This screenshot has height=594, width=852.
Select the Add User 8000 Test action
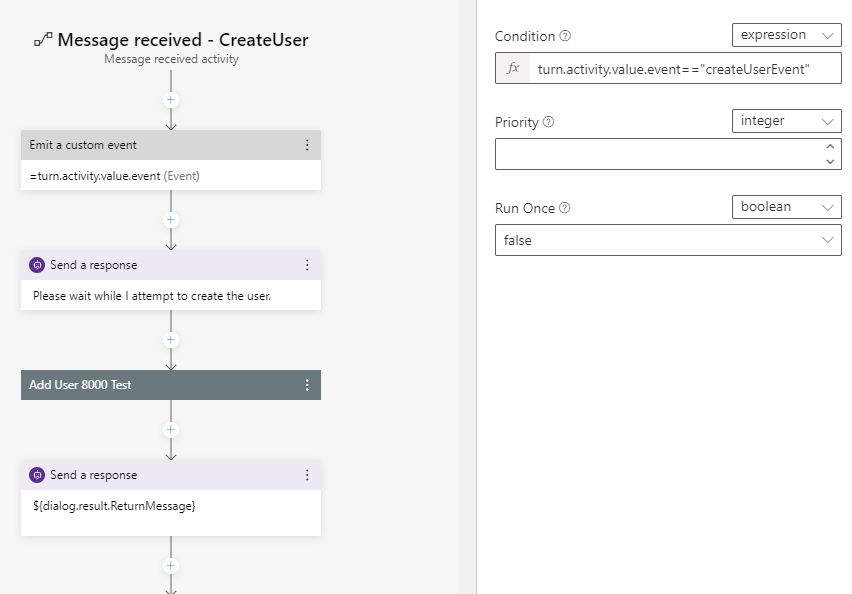click(x=171, y=385)
